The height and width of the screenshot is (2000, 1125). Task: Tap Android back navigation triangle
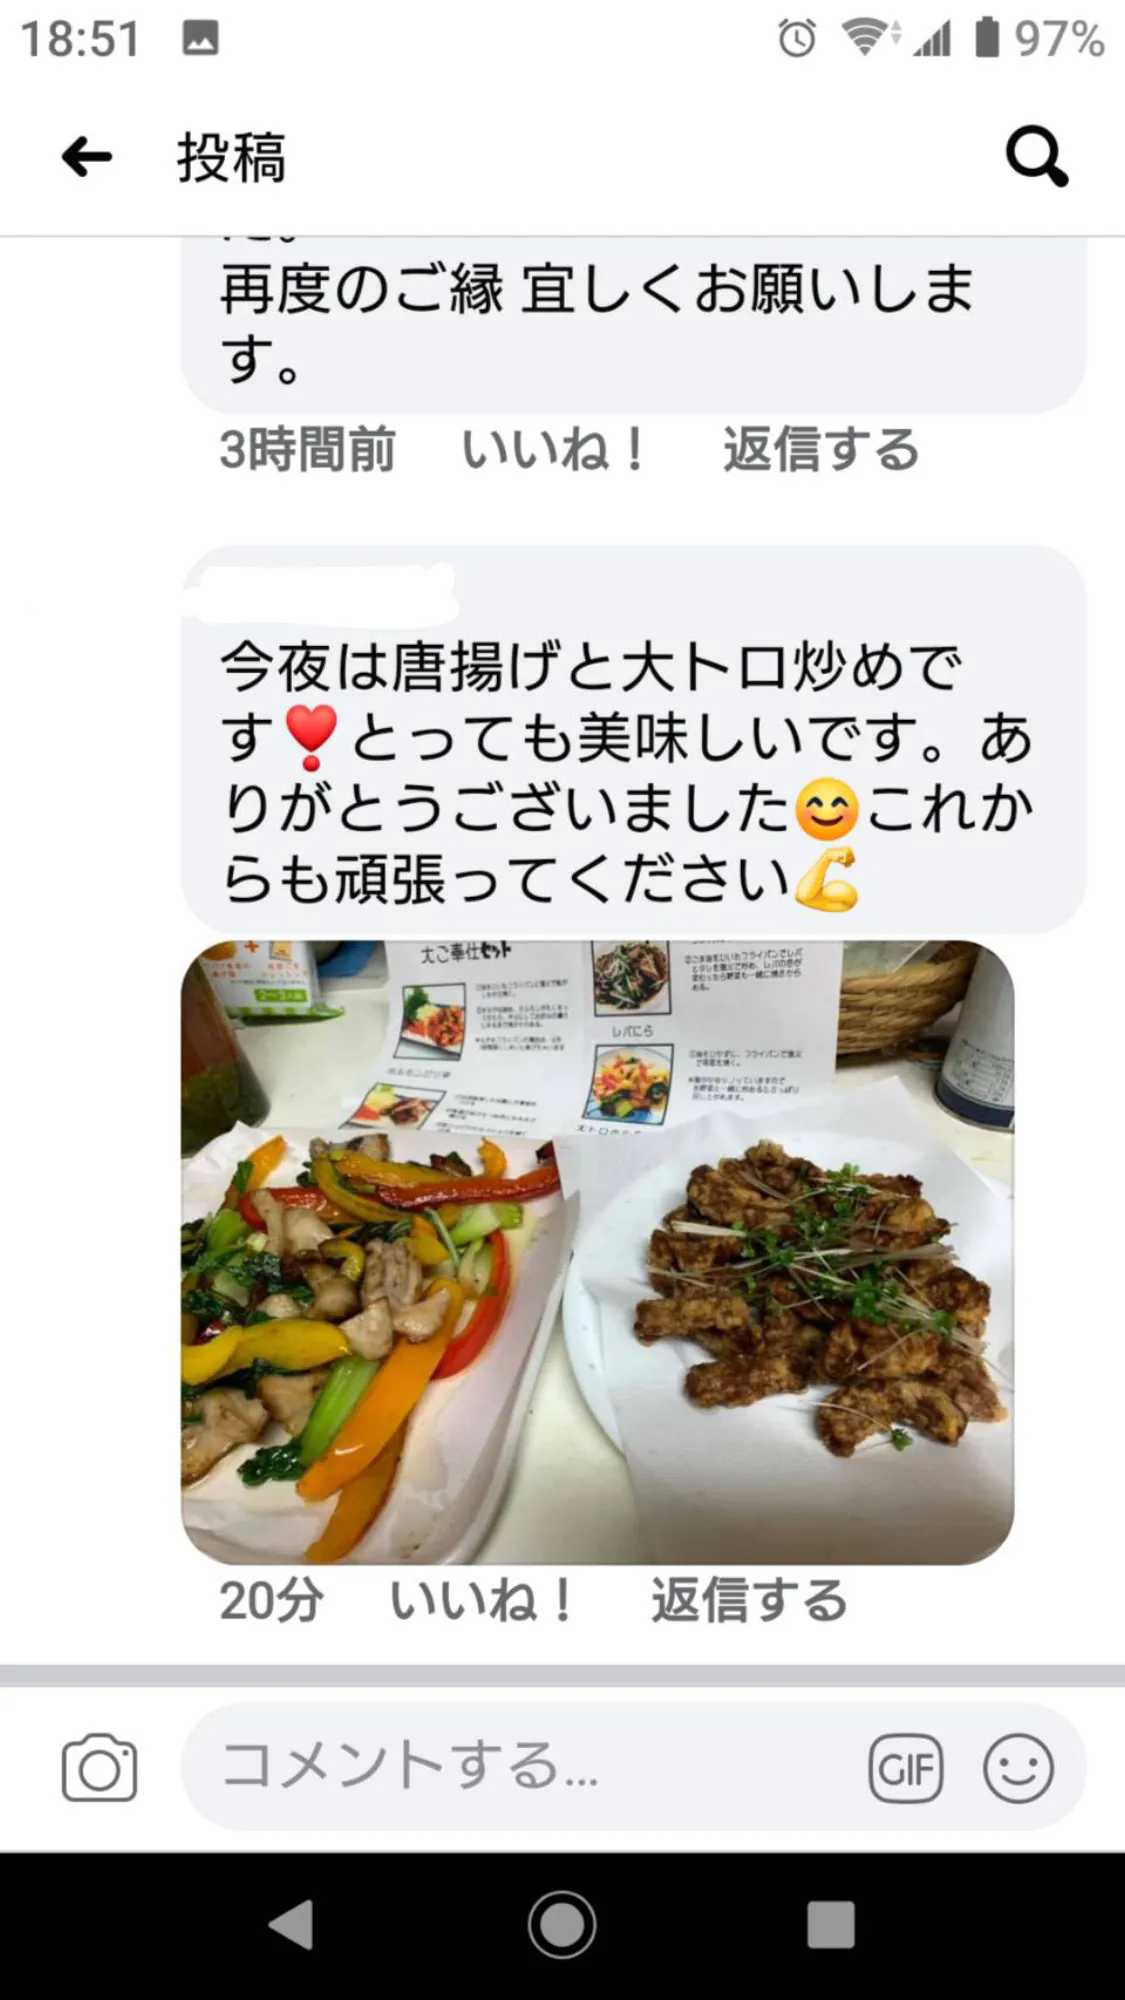291,1925
